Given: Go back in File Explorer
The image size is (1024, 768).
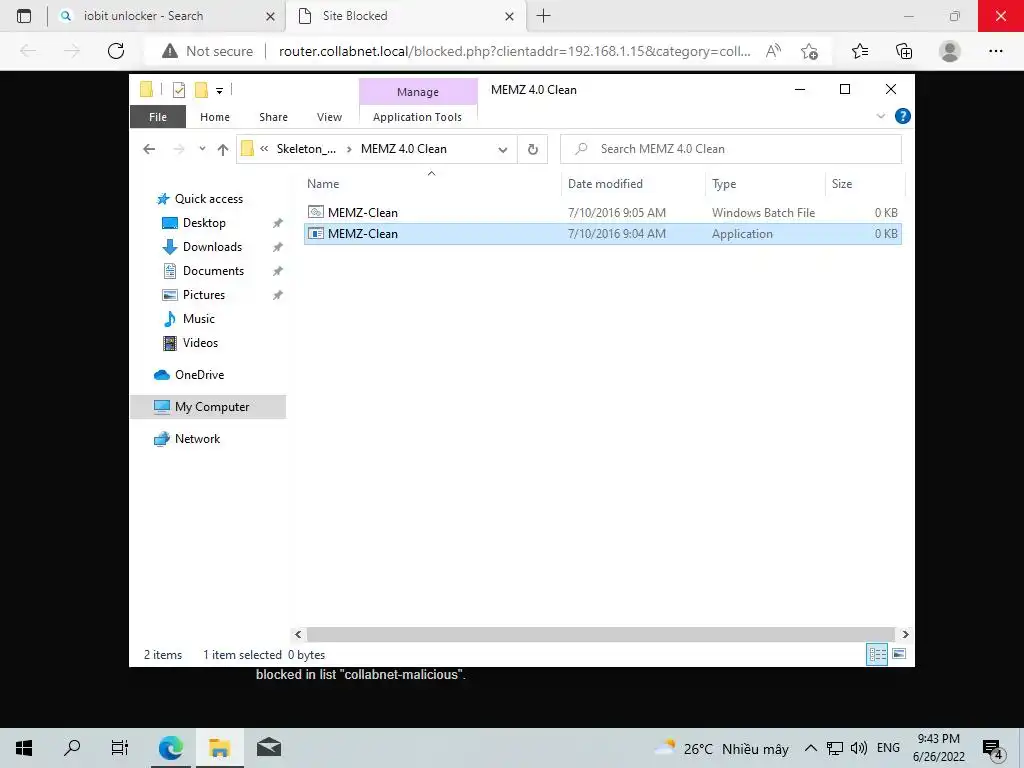Looking at the screenshot, I should 149,150.
